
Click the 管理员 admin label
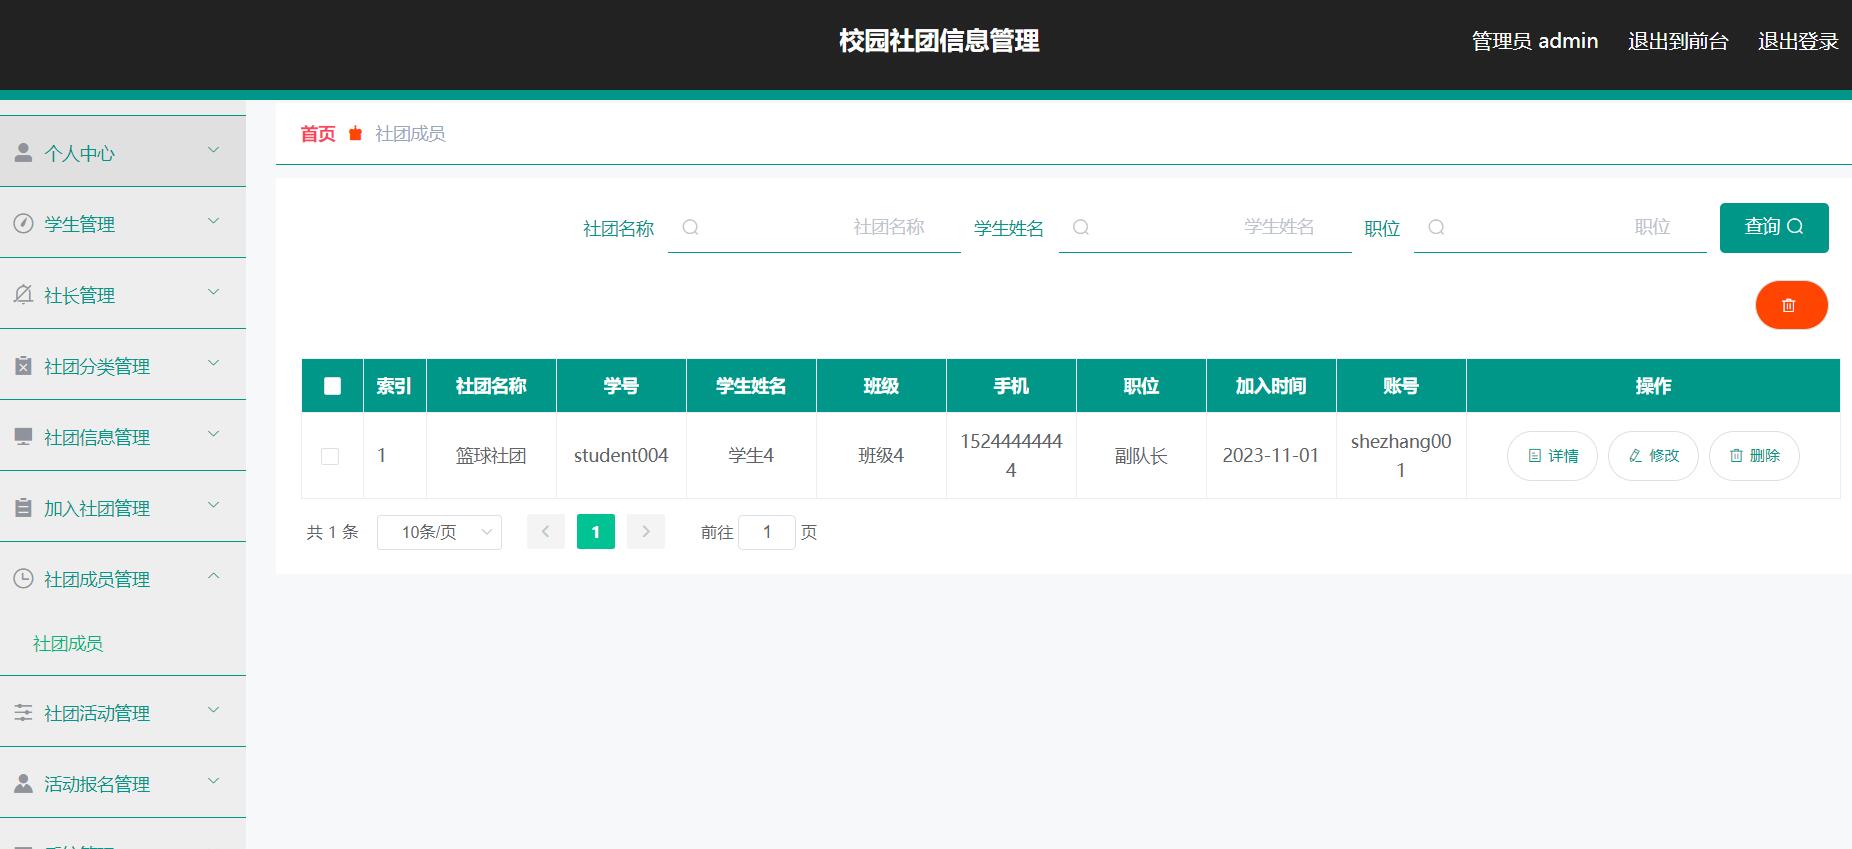pos(1535,41)
